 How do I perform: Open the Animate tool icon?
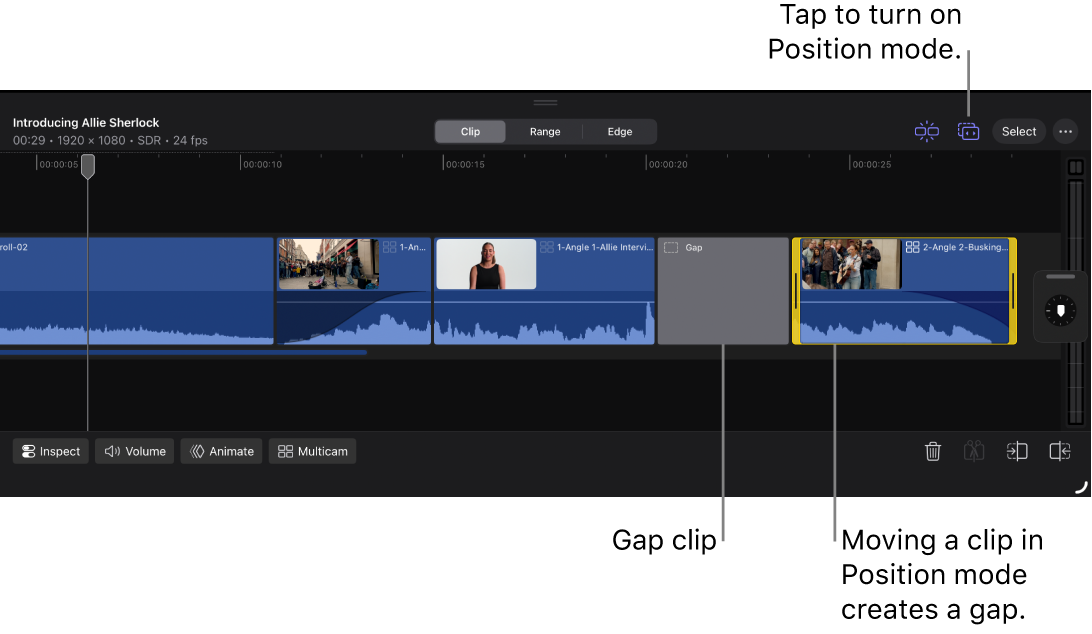point(221,451)
